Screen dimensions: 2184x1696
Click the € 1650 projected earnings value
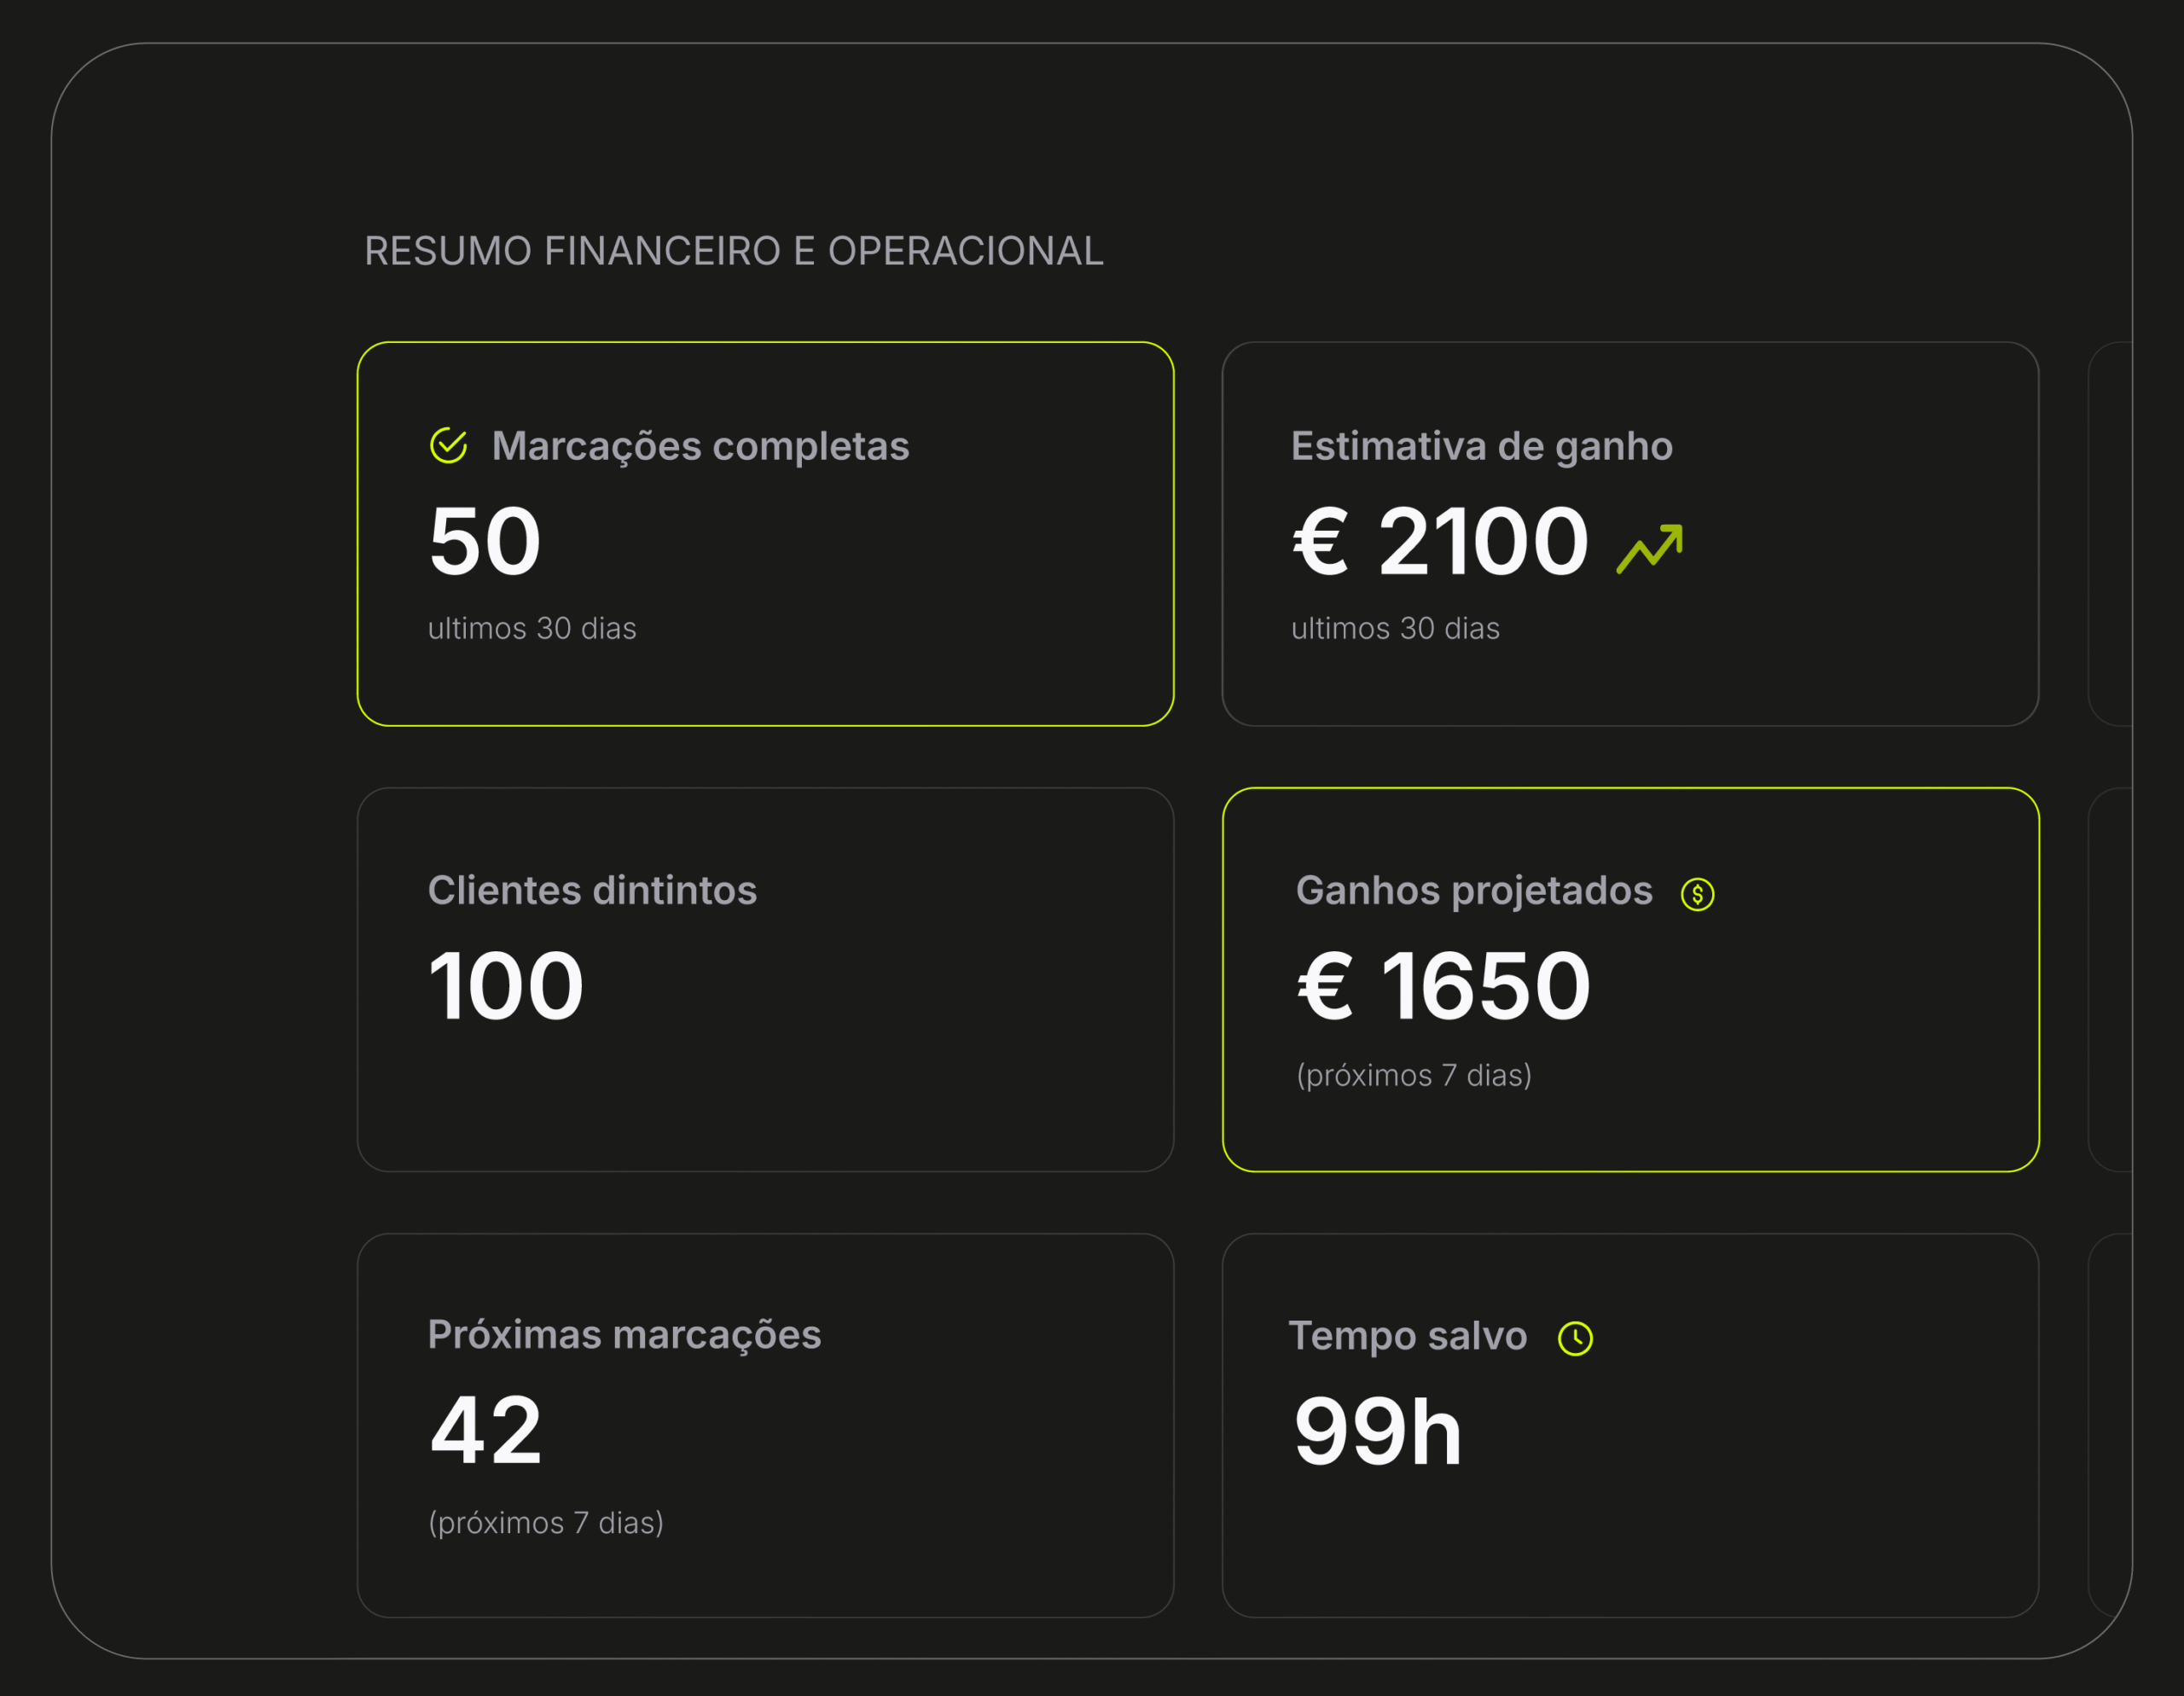[1443, 986]
